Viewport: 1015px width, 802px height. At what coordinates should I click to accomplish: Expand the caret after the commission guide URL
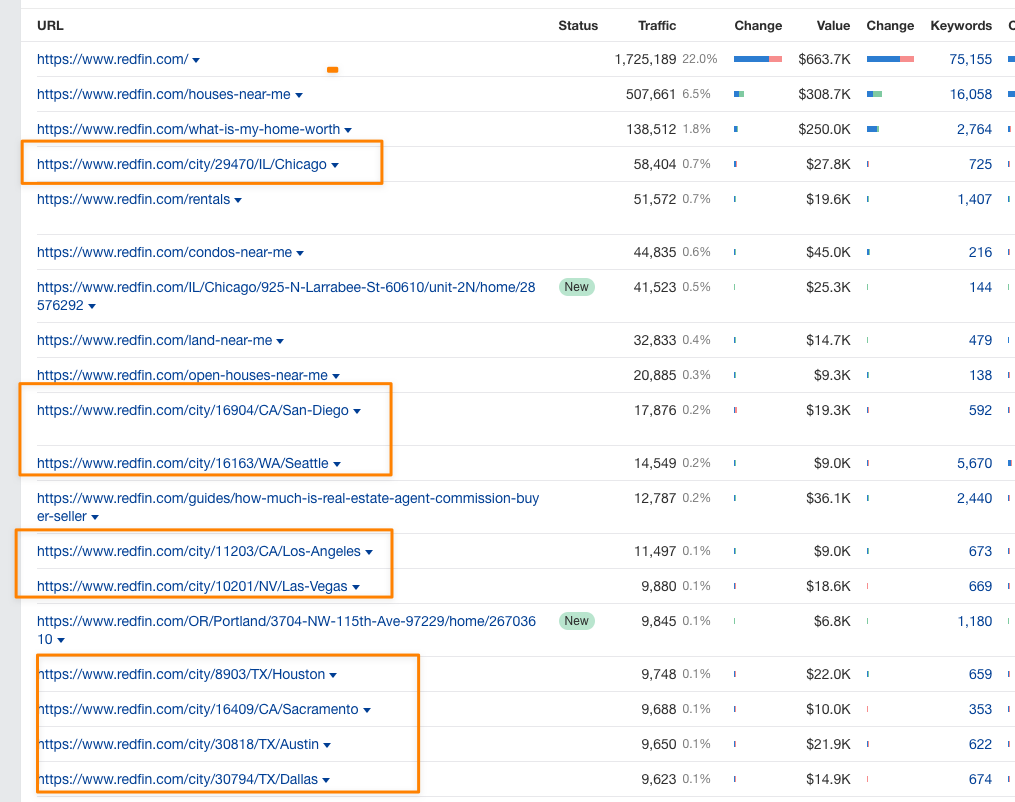click(x=95, y=517)
